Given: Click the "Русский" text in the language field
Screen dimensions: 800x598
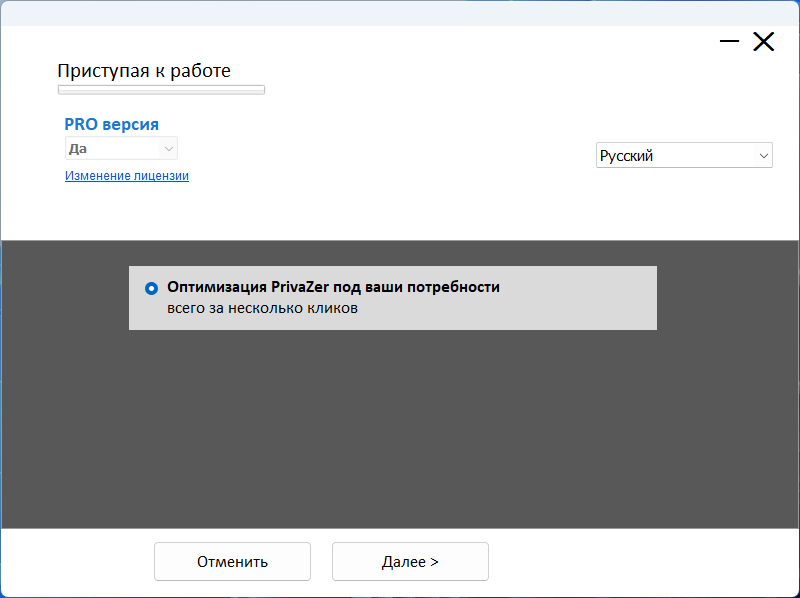Looking at the screenshot, I should tap(626, 156).
